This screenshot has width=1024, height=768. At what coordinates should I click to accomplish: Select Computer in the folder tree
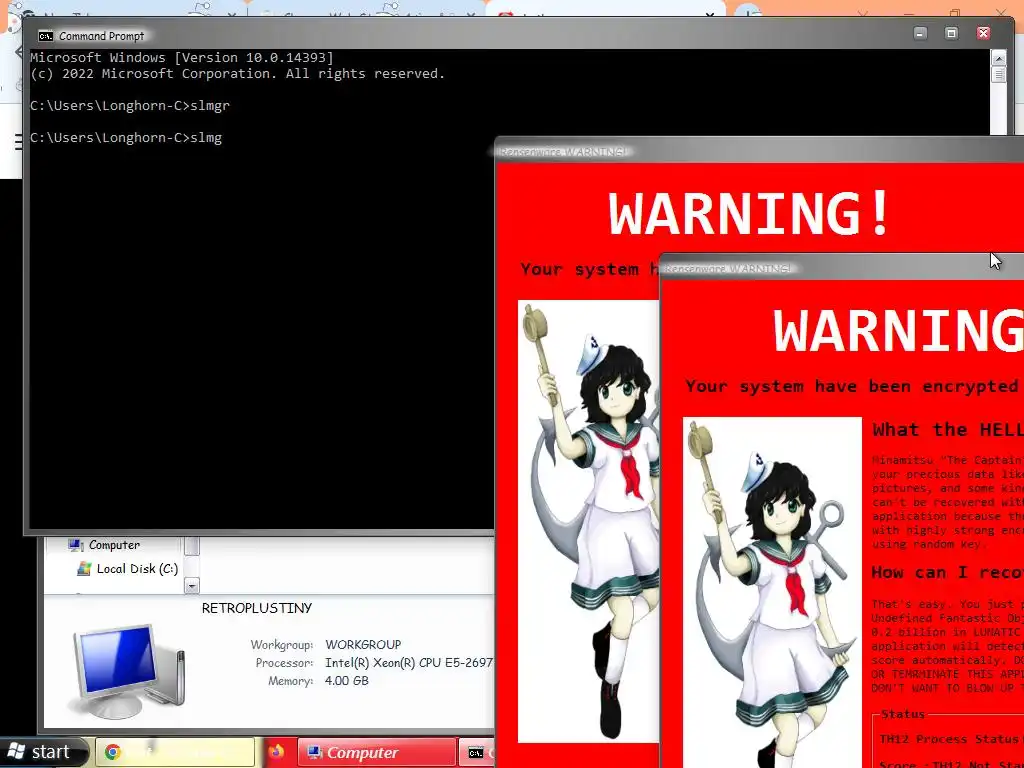tap(114, 545)
